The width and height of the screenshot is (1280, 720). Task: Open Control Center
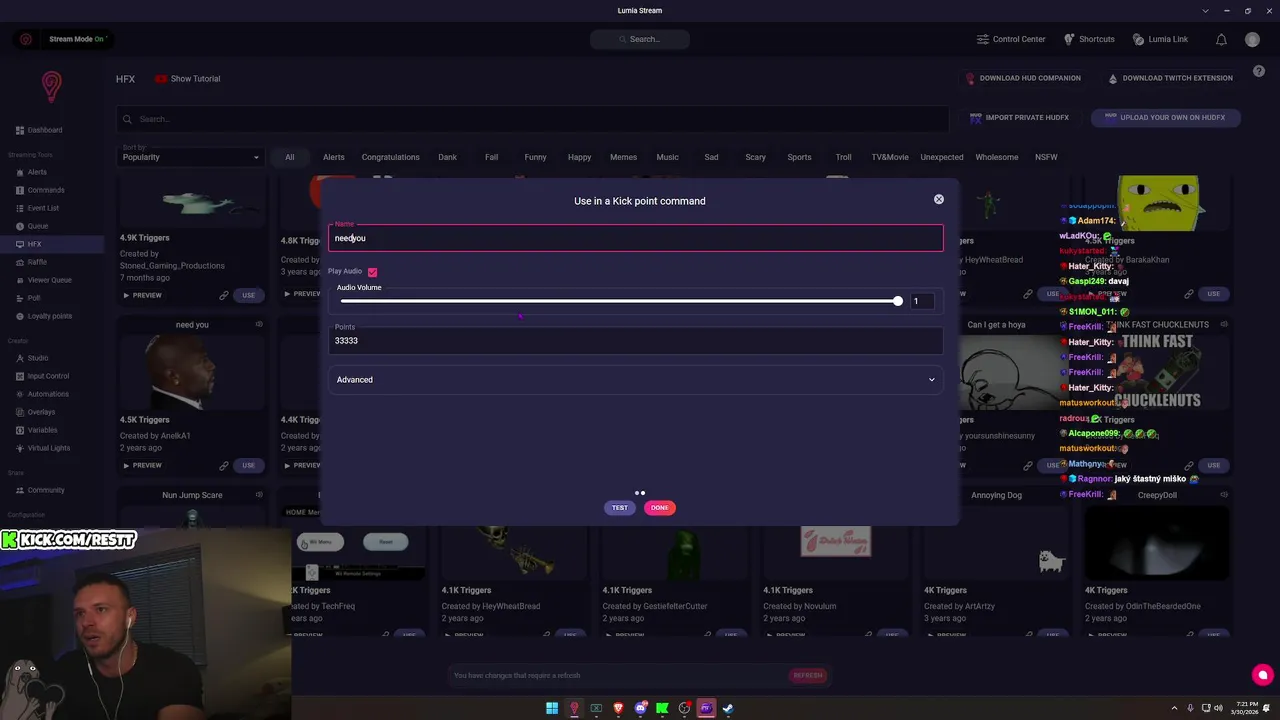1011,39
